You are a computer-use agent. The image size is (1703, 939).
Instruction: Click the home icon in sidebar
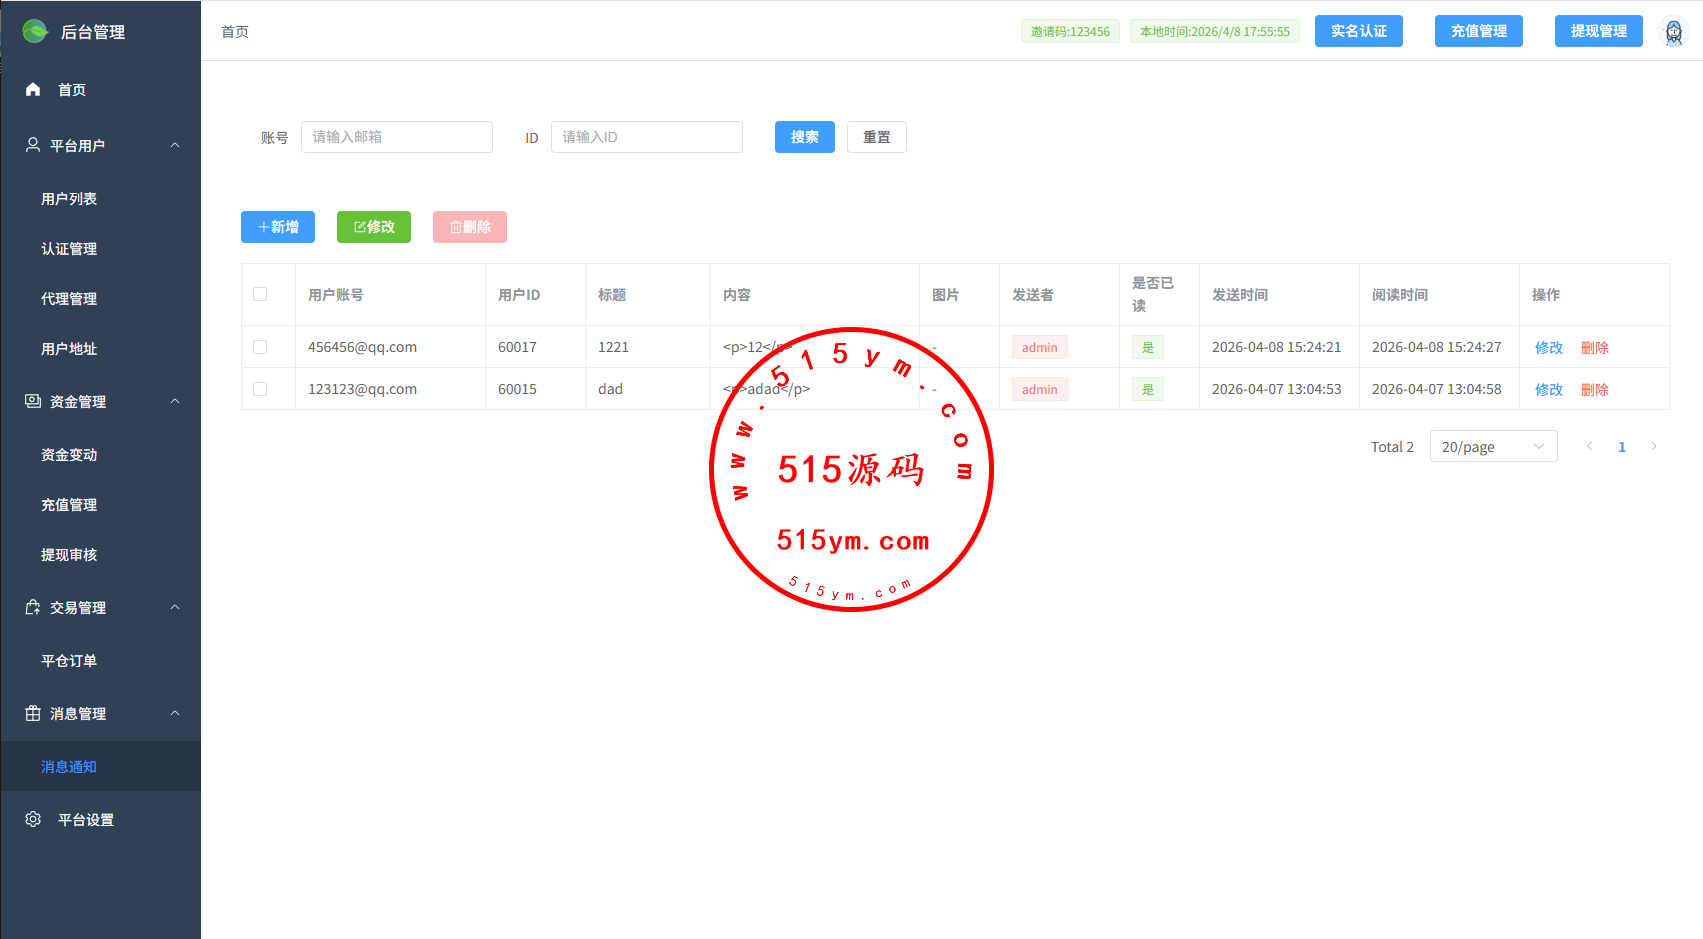pos(33,90)
